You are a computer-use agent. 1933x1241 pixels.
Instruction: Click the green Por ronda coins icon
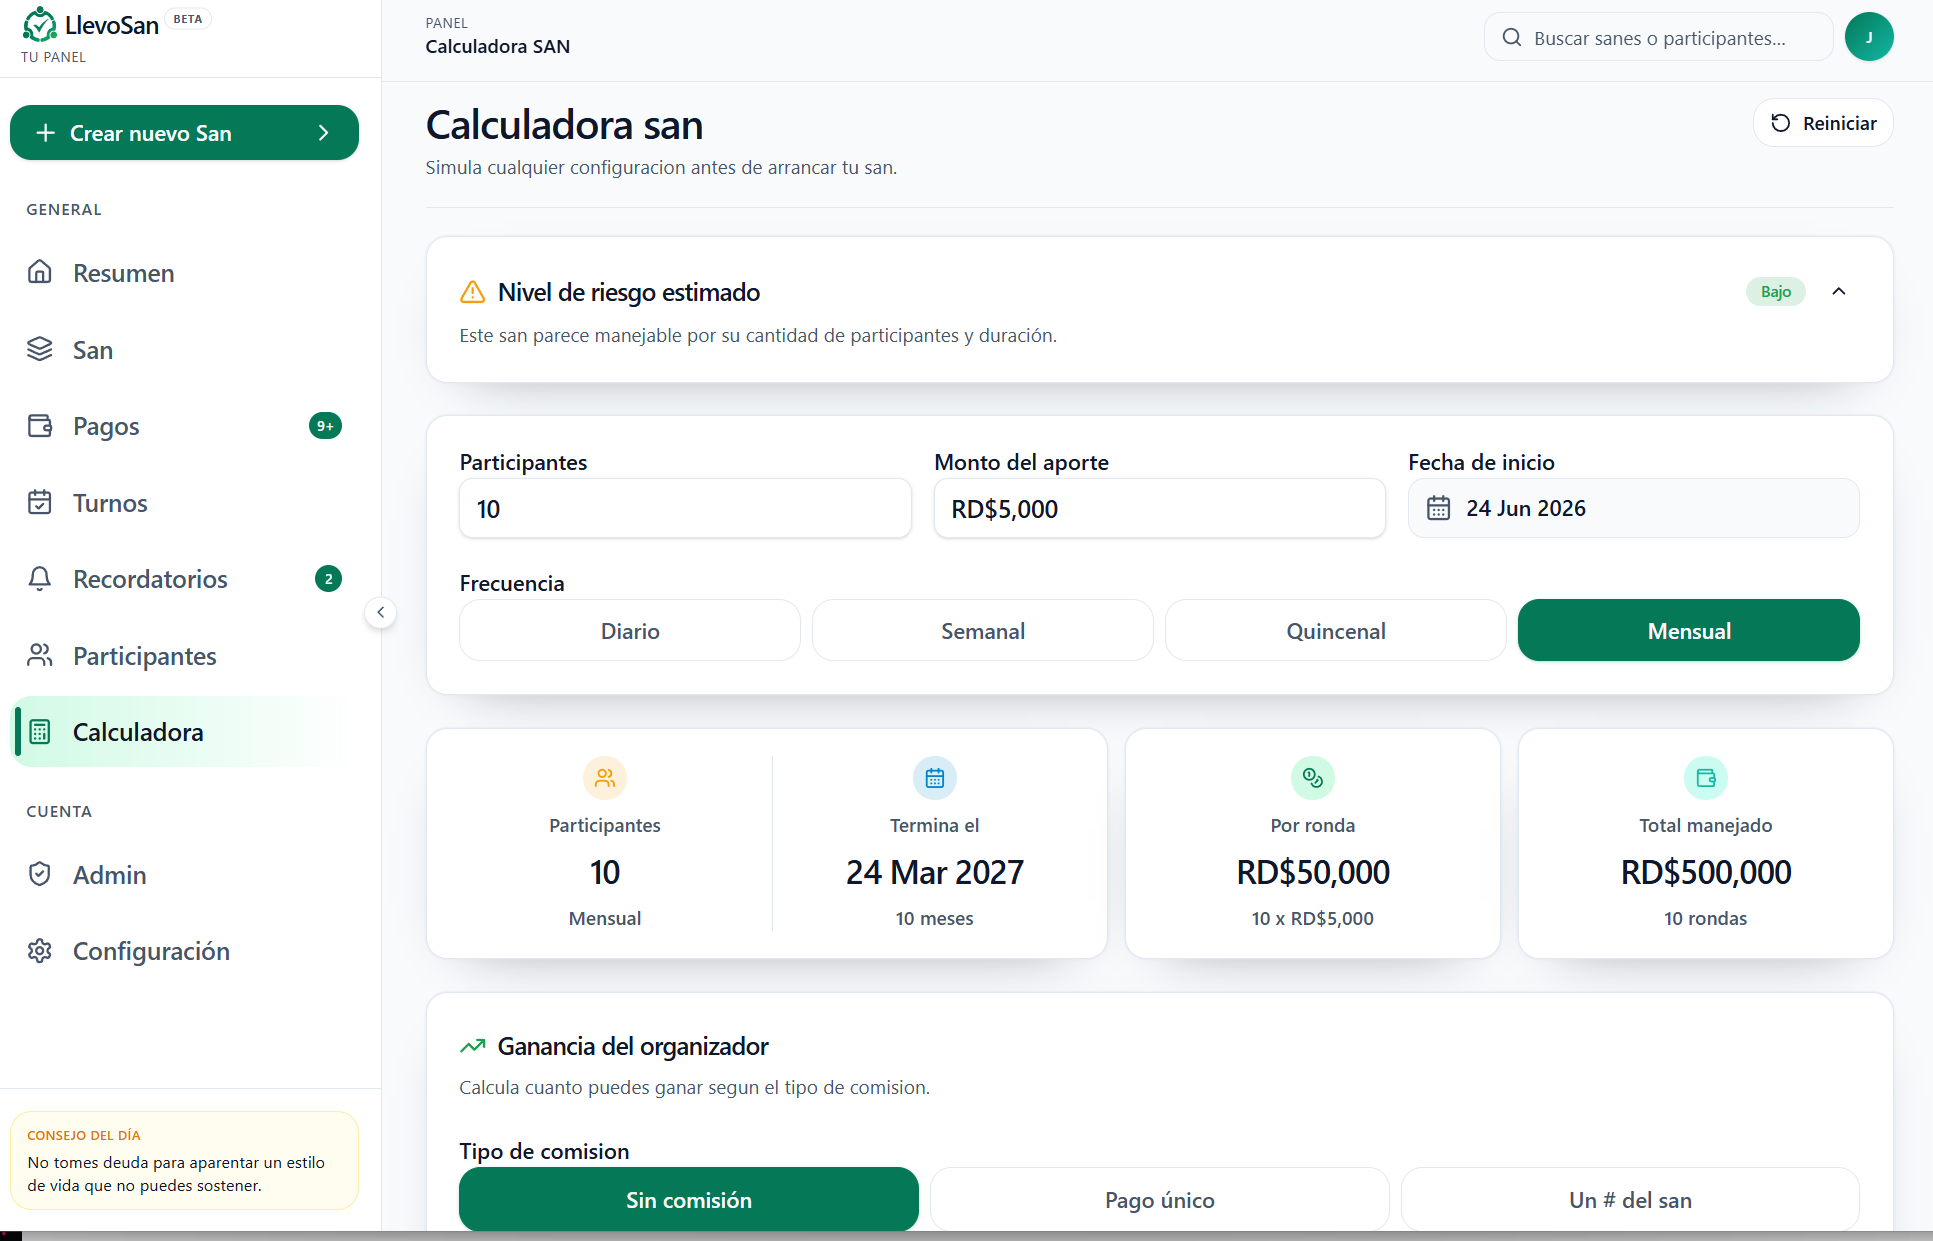coord(1313,778)
